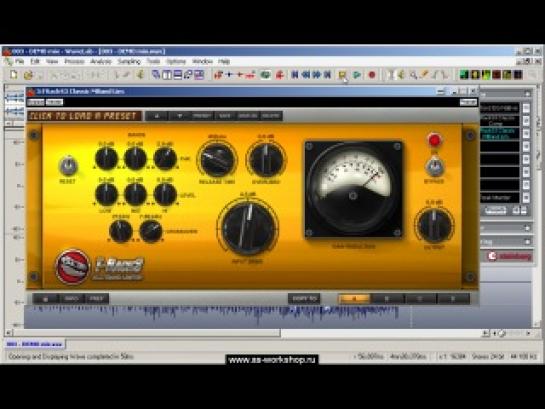Open the Edit menu
545x409 pixels.
tap(35, 62)
